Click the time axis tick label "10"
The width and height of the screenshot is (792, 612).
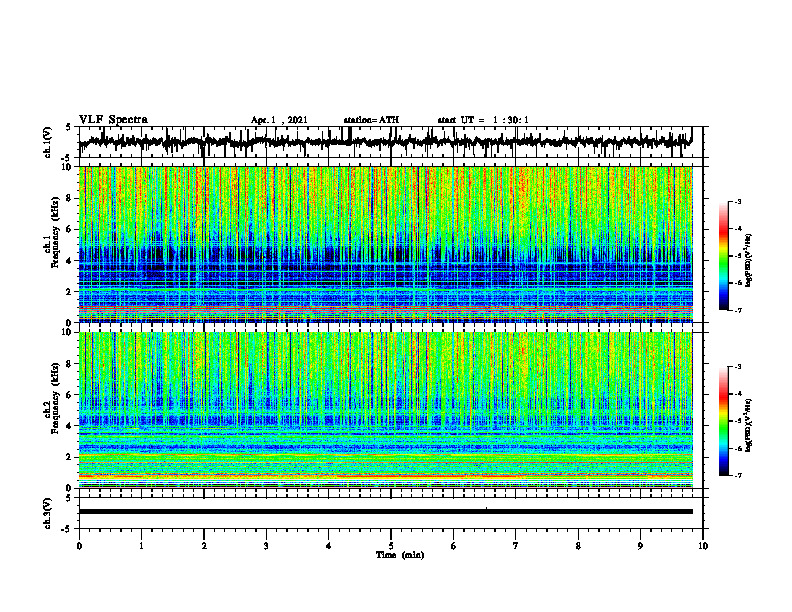(703, 546)
